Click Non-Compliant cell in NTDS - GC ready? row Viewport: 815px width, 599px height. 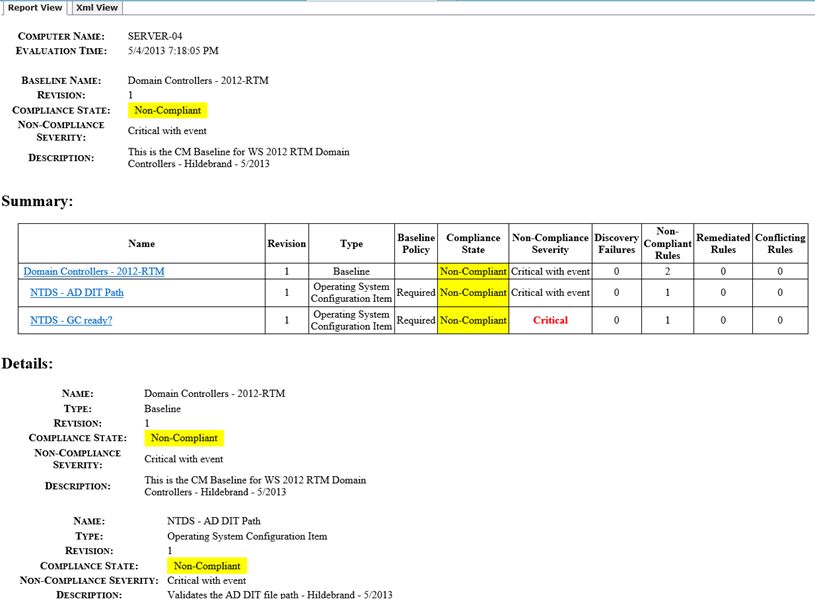[x=473, y=320]
